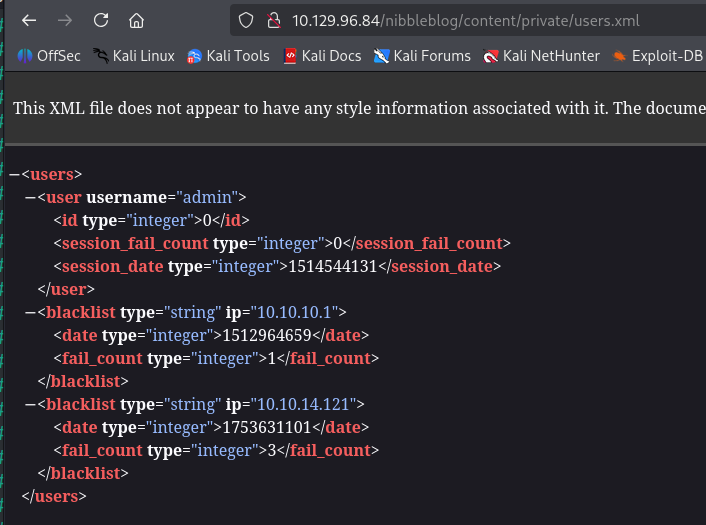Screen dimensions: 706x525
Task: Go back to the previous page
Action: (29, 20)
